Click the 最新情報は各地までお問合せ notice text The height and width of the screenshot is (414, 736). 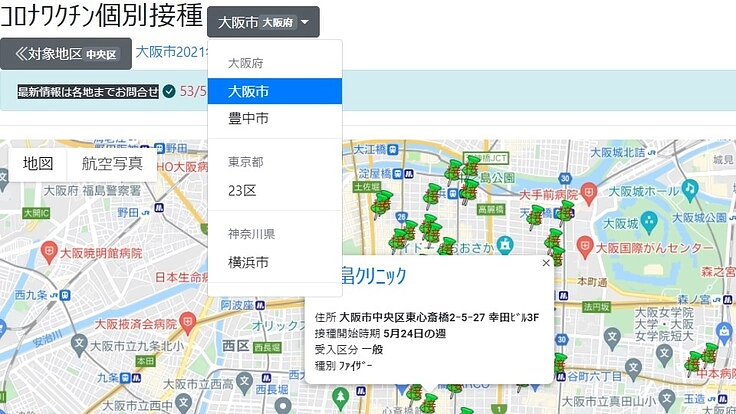tap(88, 92)
